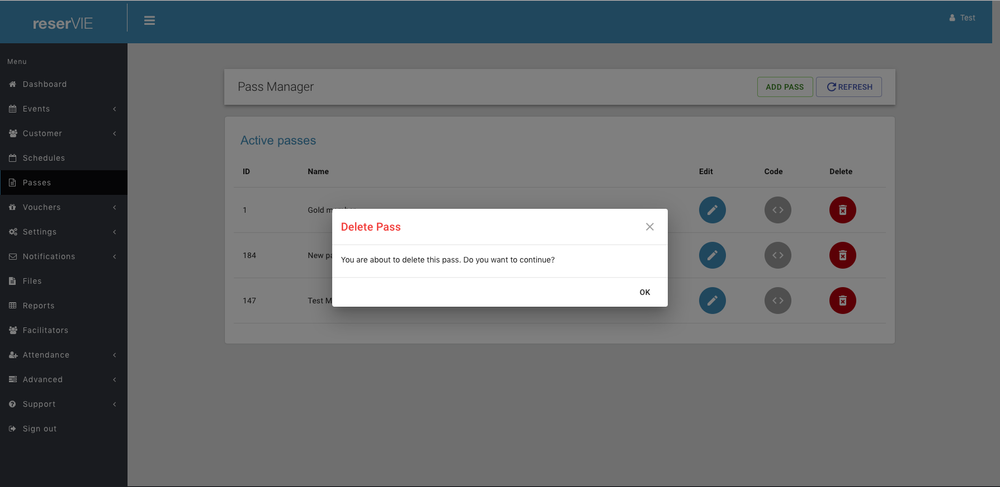The width and height of the screenshot is (1000, 487).
Task: Open the Support menu item
Action: (x=64, y=404)
